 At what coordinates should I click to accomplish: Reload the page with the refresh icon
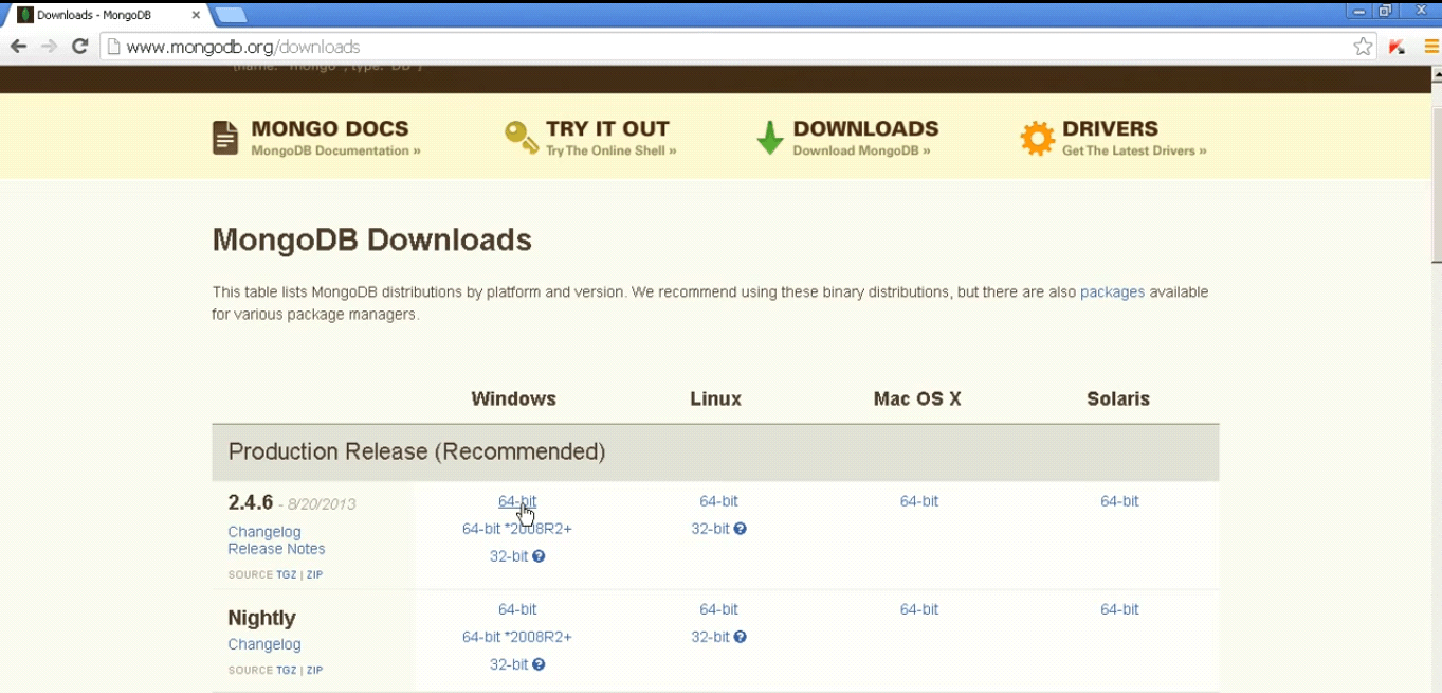[81, 46]
